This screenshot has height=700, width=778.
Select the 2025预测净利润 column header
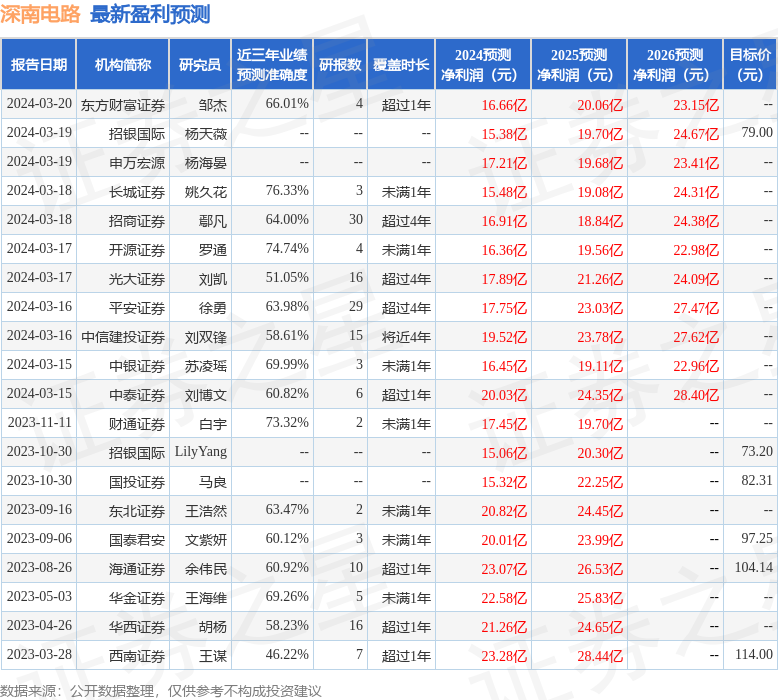pos(579,64)
